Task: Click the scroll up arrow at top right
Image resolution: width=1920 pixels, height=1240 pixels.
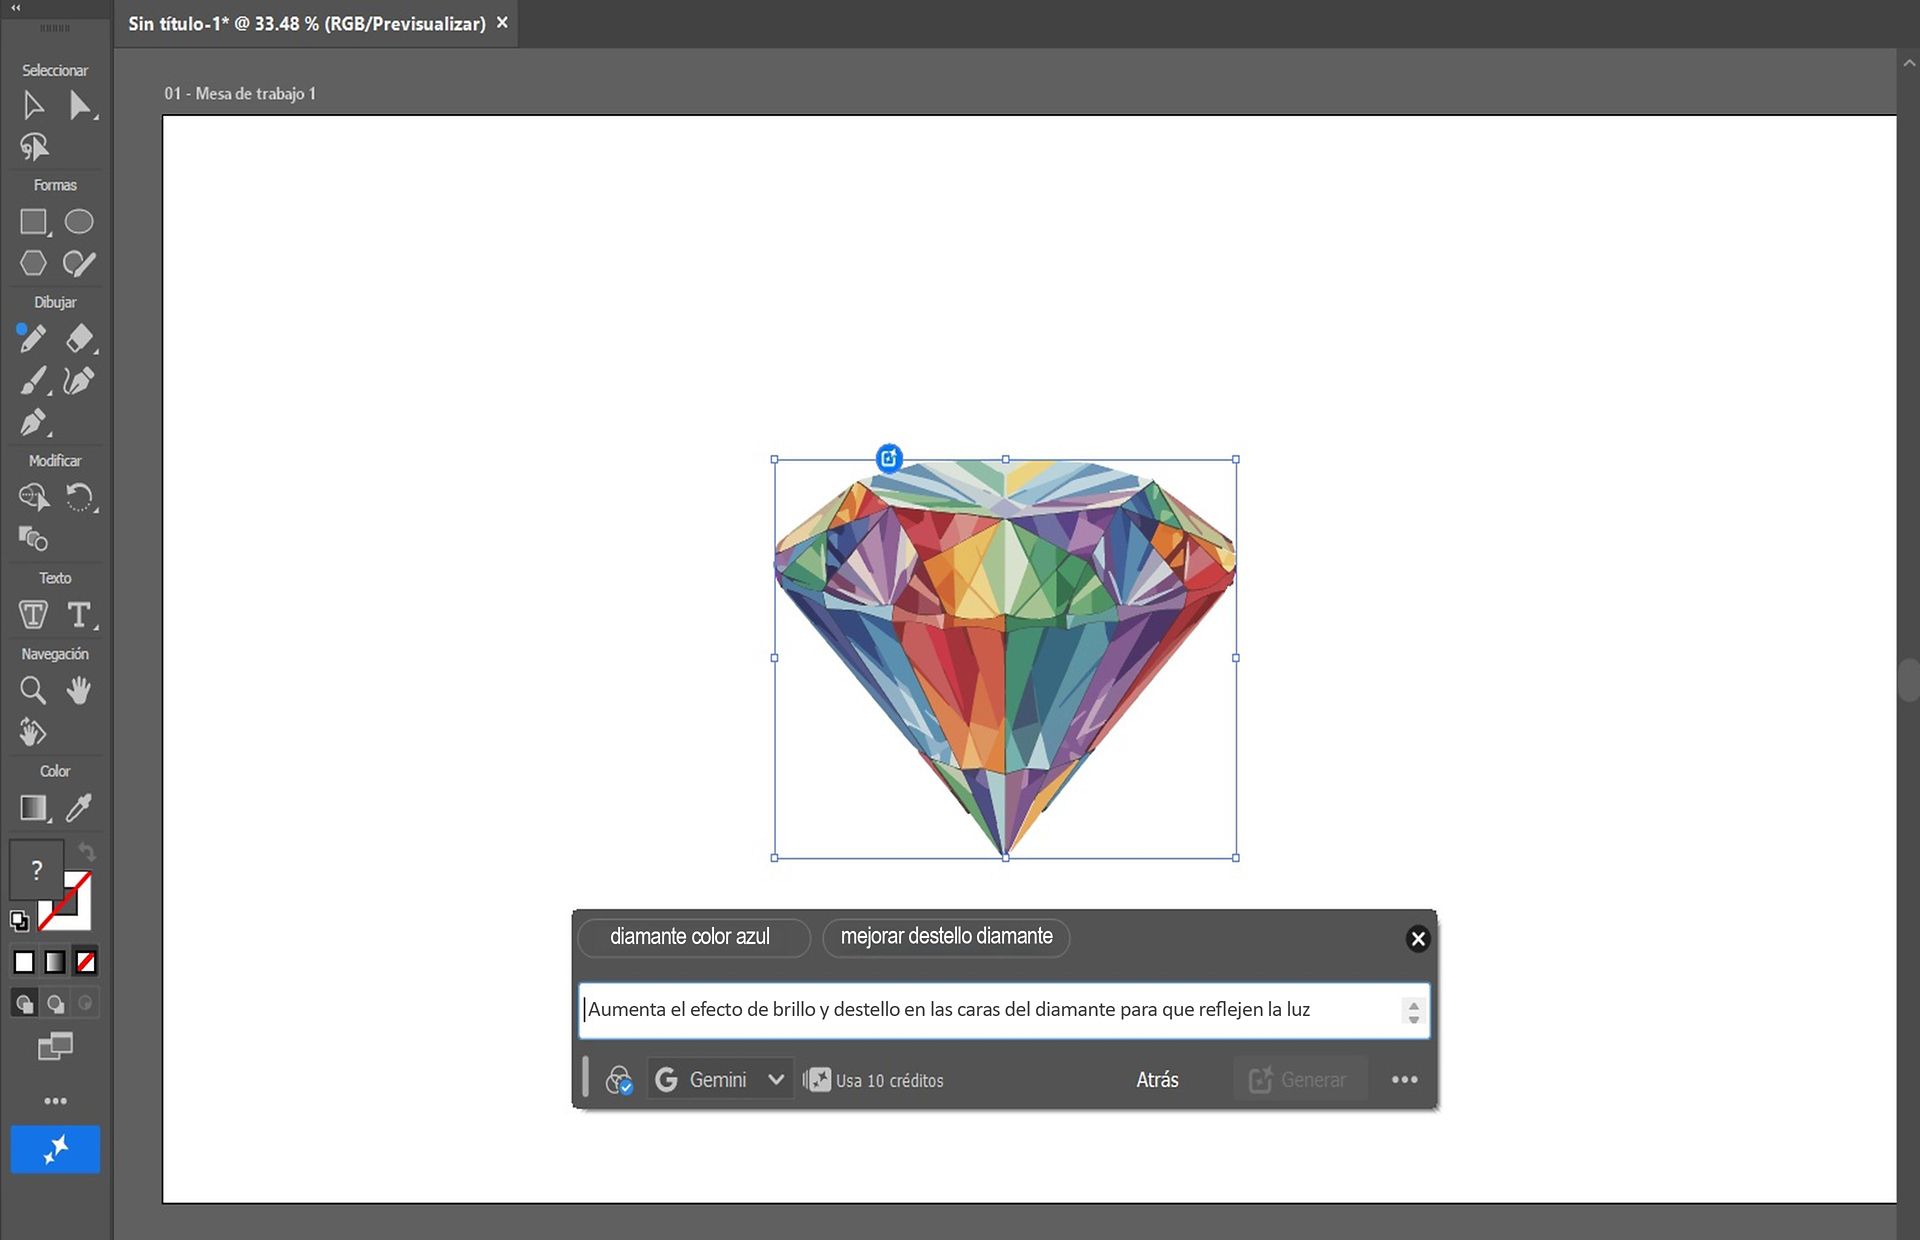Action: pos(1909,62)
